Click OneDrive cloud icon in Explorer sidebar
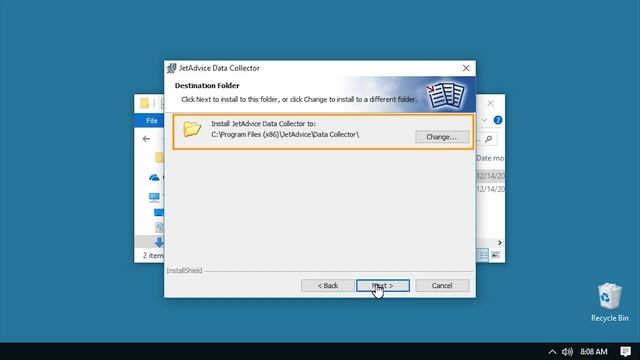The width and height of the screenshot is (640, 360). (154, 178)
